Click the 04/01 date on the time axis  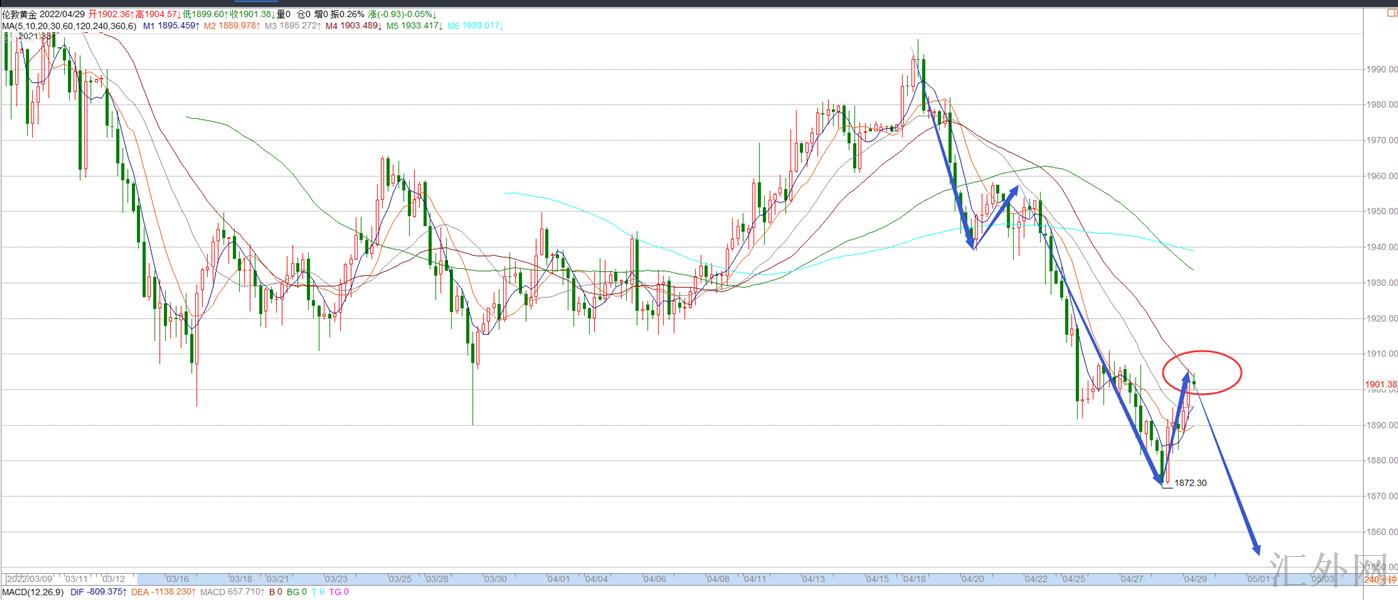click(558, 579)
